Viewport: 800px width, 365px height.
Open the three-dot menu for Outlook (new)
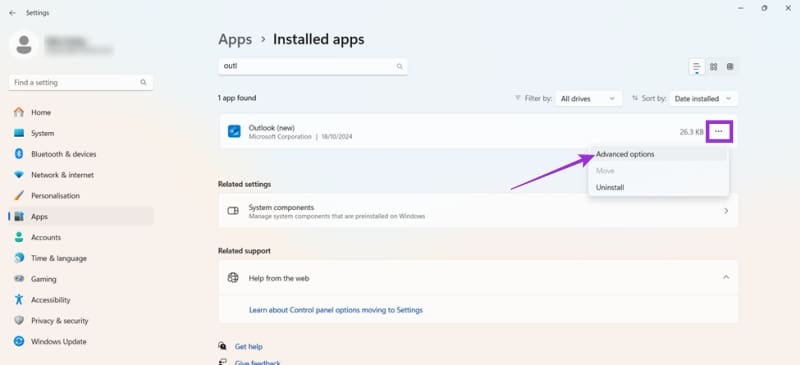tap(719, 132)
